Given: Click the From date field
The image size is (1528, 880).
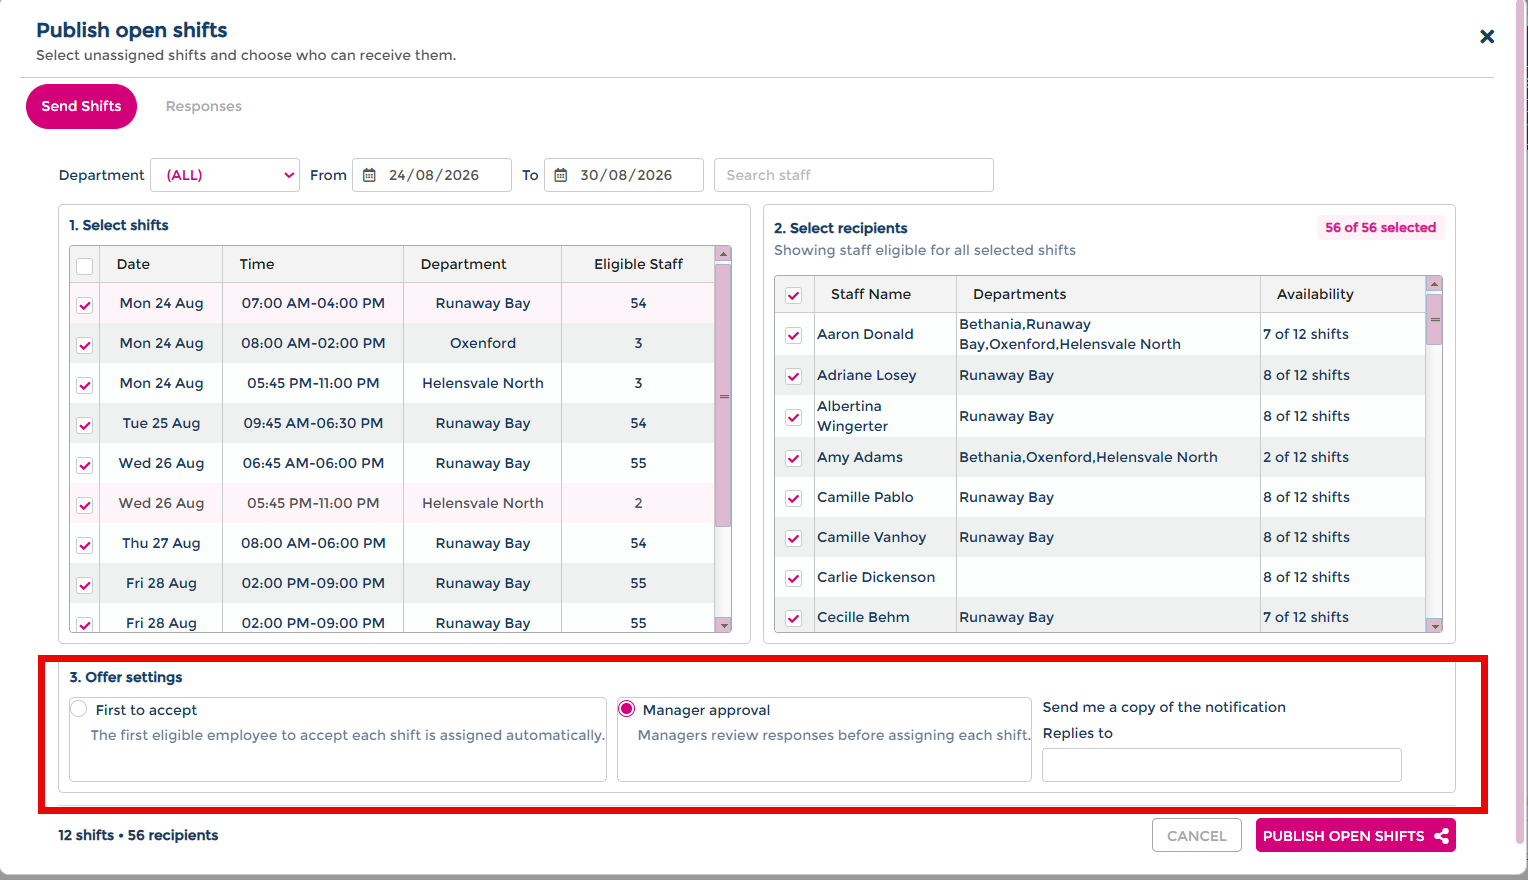Looking at the screenshot, I should click(432, 175).
